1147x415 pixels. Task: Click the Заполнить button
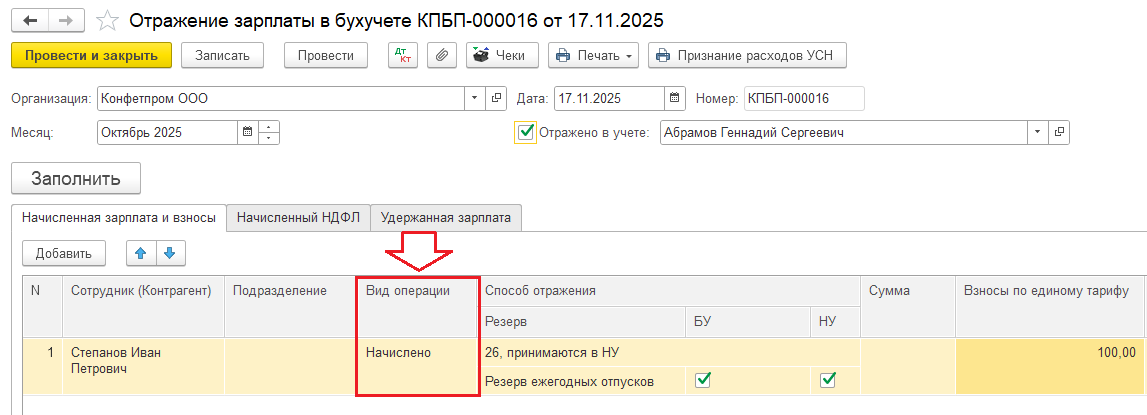(x=76, y=179)
